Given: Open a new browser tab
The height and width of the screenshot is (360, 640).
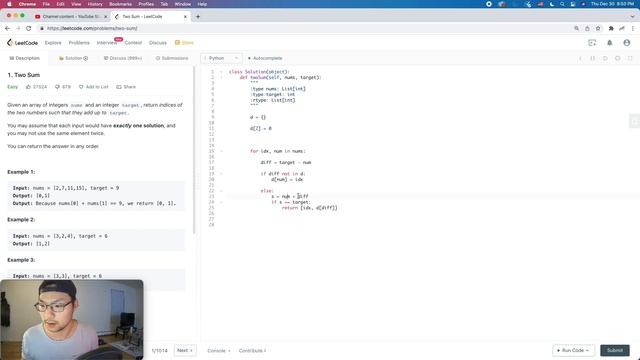Looking at the screenshot, I should (x=198, y=17).
